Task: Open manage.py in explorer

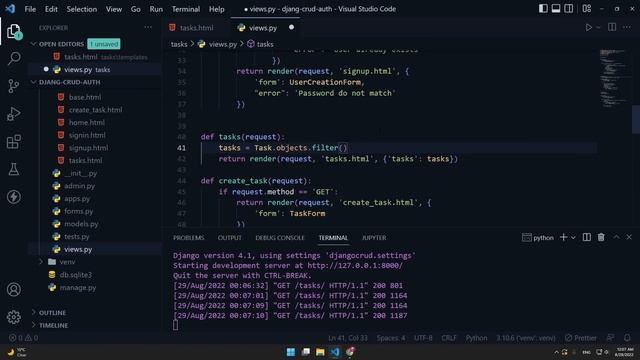Action: 78,287
